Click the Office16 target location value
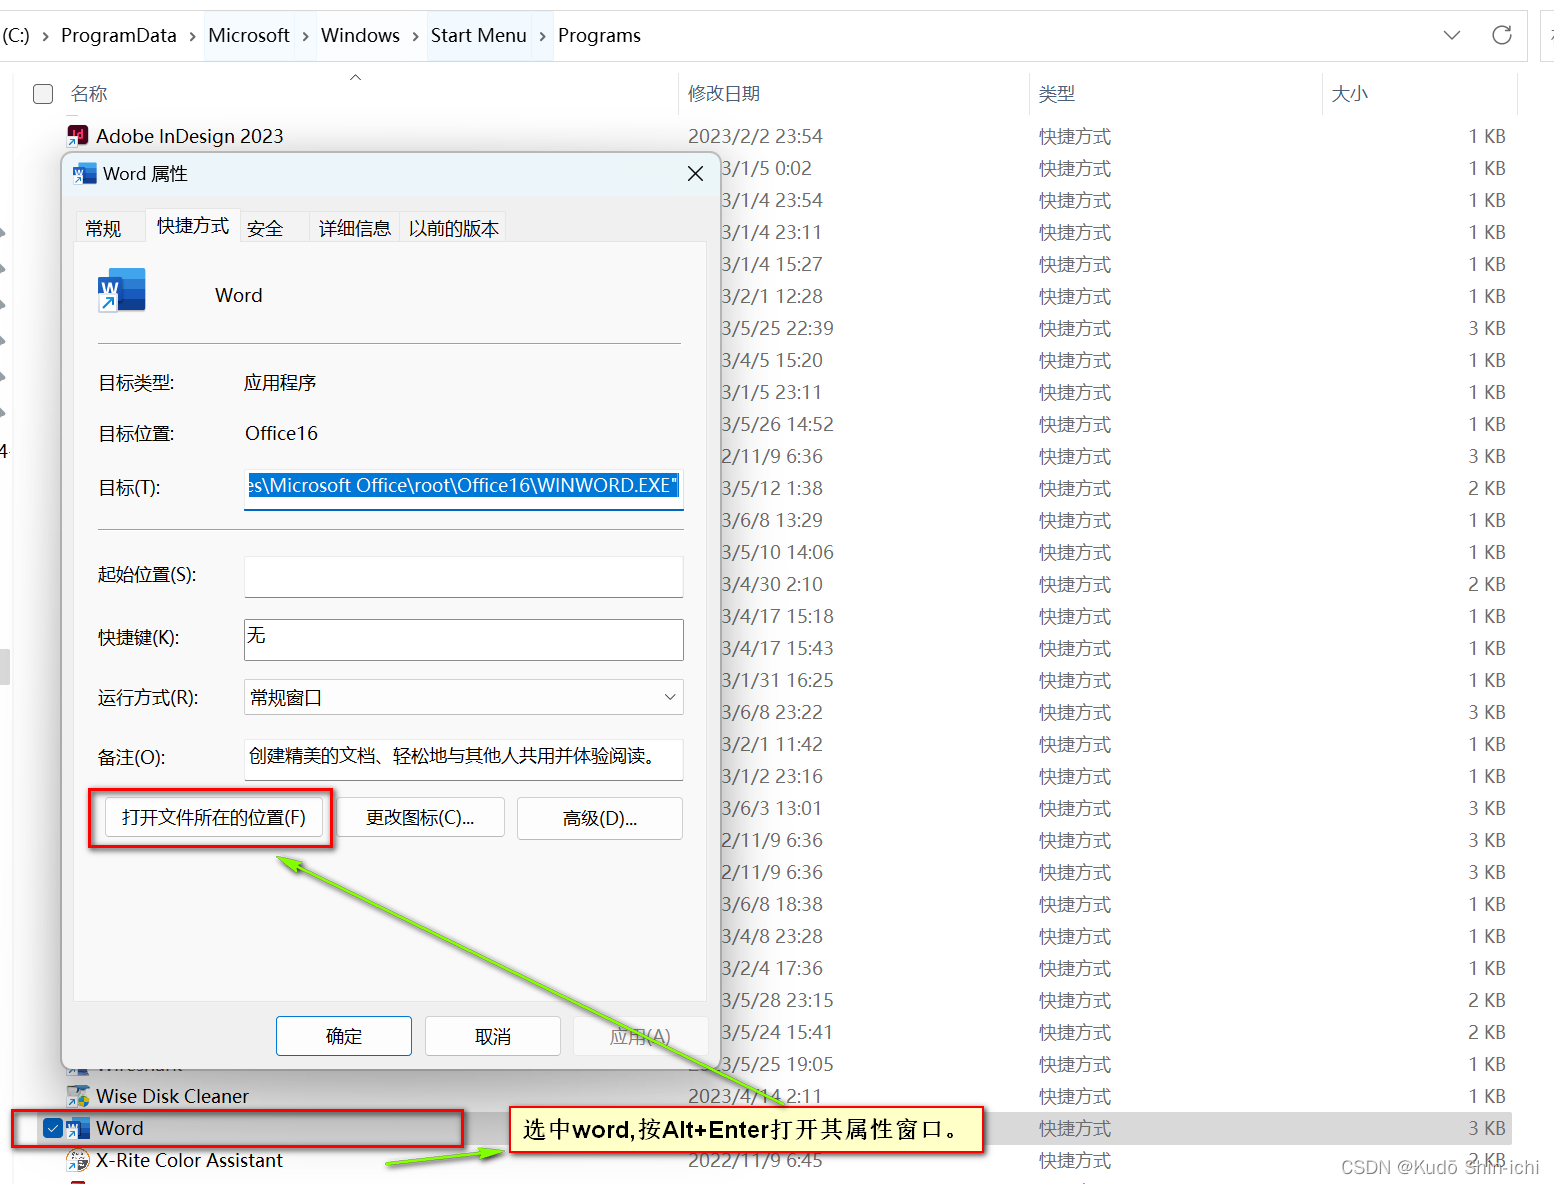The width and height of the screenshot is (1554, 1184). [281, 433]
